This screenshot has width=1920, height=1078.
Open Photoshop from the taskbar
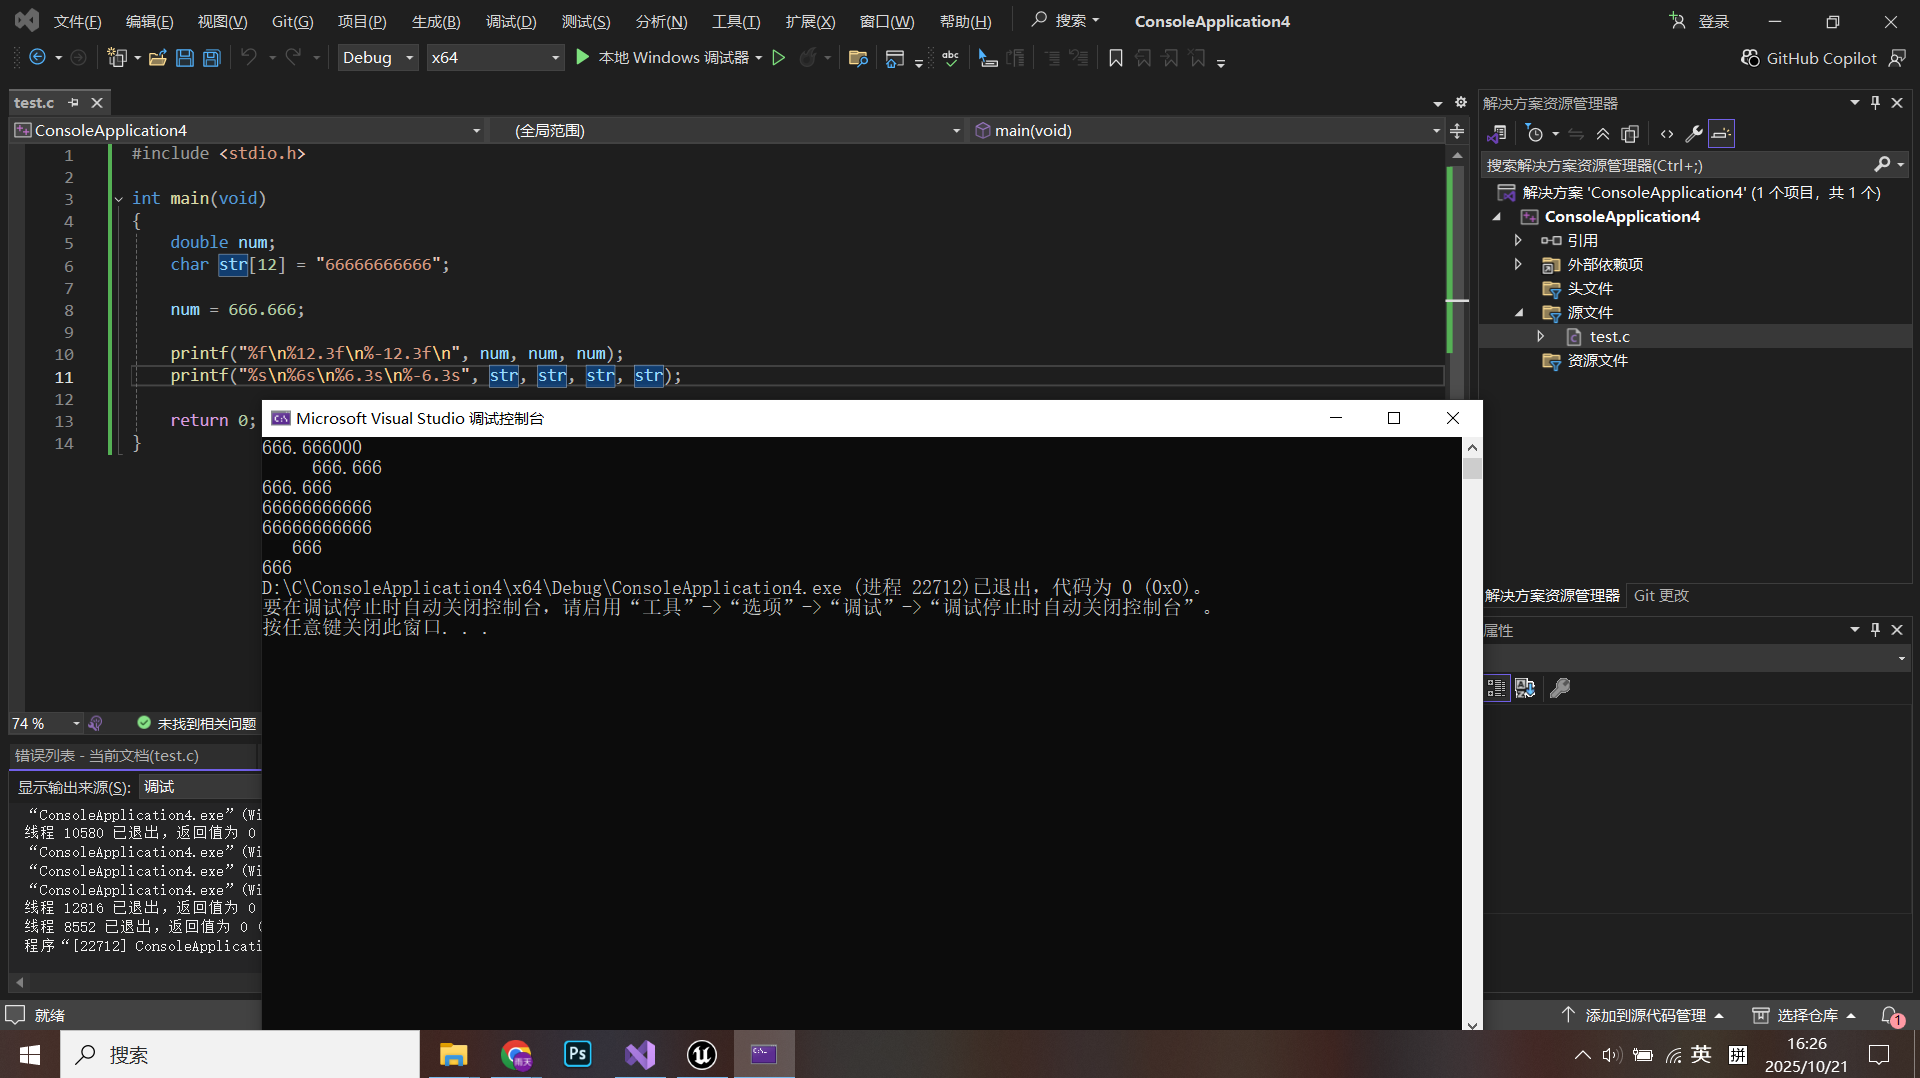pyautogui.click(x=578, y=1054)
